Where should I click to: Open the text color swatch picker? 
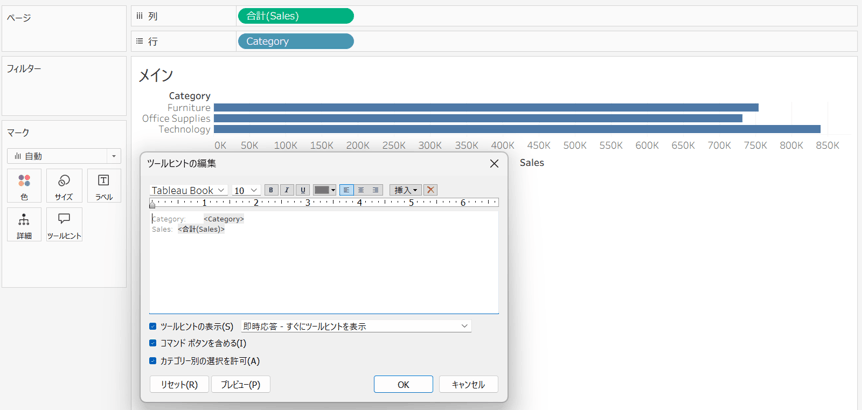click(324, 190)
